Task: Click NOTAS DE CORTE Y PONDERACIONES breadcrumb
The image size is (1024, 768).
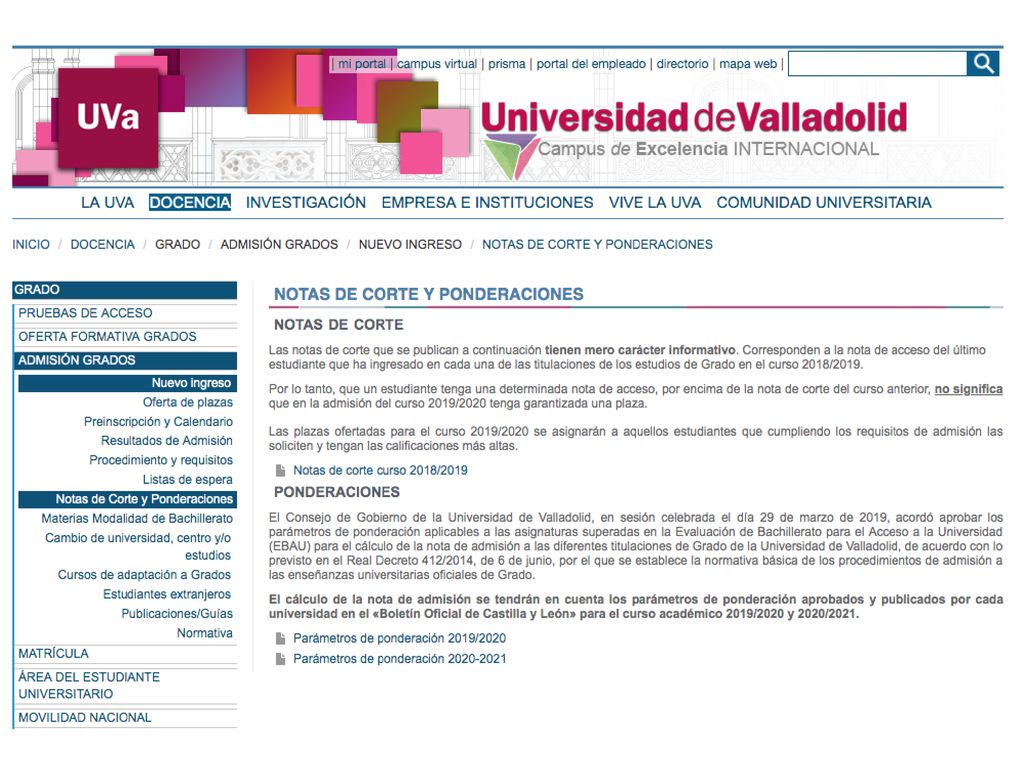Action: [x=598, y=244]
